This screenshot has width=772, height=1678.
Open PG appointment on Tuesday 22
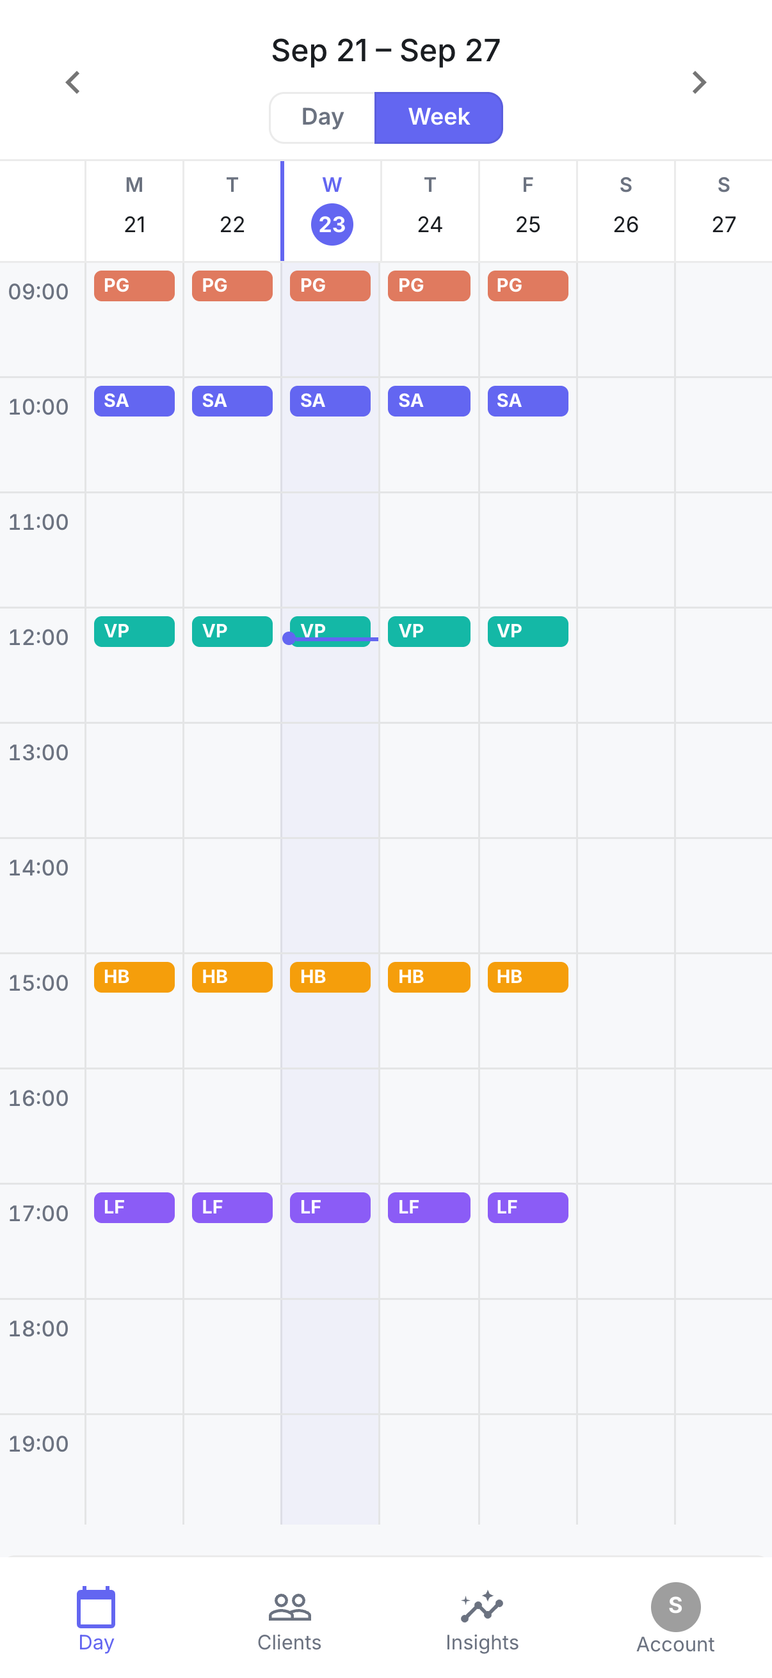(x=232, y=286)
